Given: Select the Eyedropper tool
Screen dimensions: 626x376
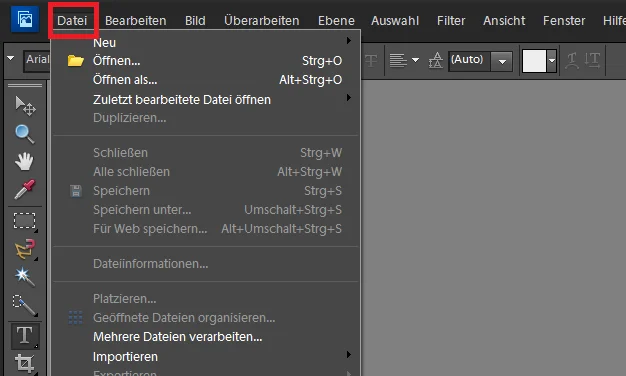Looking at the screenshot, I should 25,189.
